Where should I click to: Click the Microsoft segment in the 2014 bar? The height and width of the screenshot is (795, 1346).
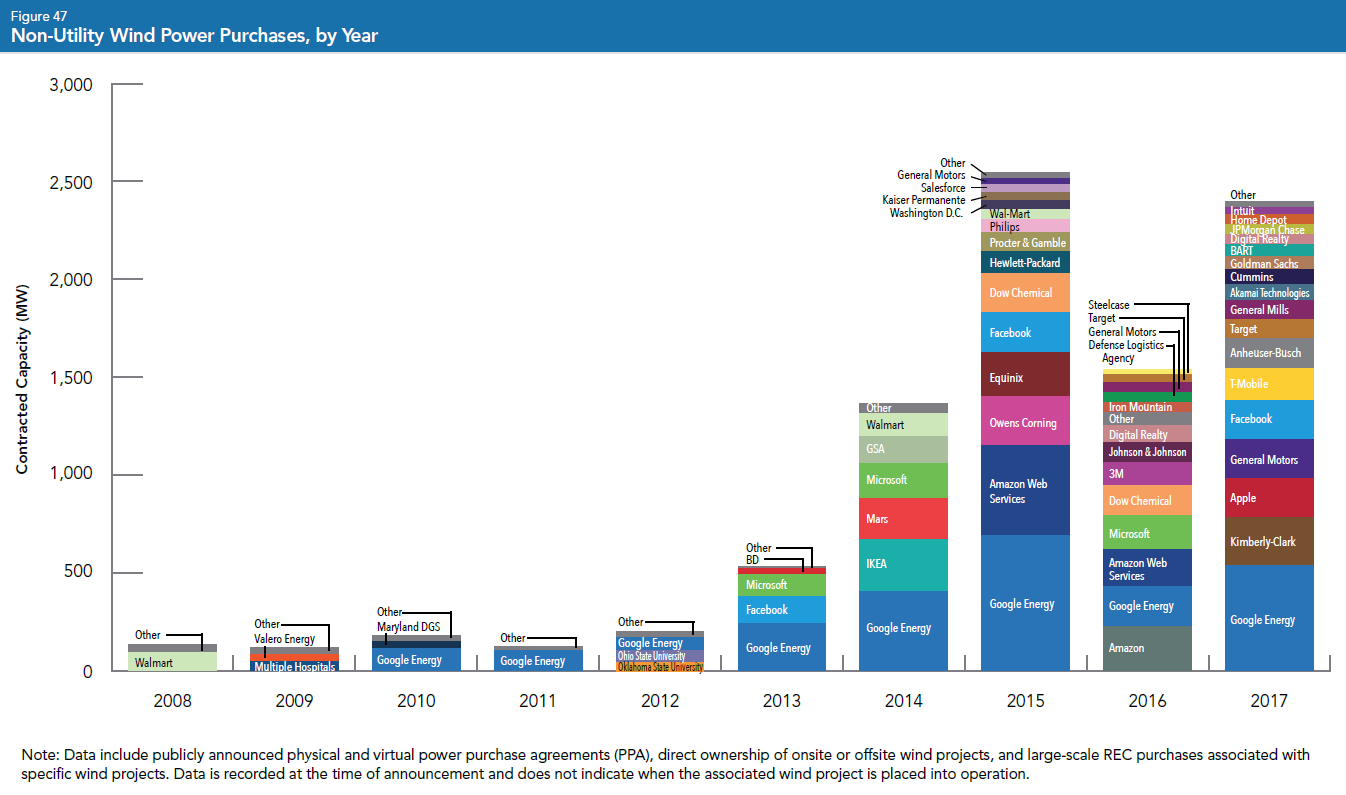pos(904,481)
